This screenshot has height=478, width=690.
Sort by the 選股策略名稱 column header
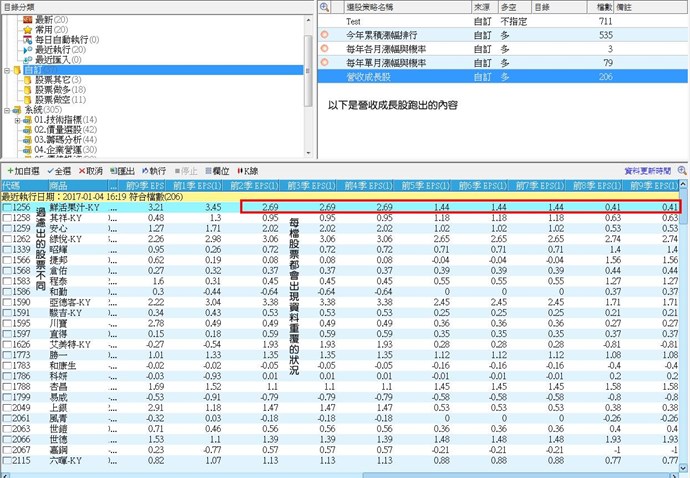pos(380,6)
